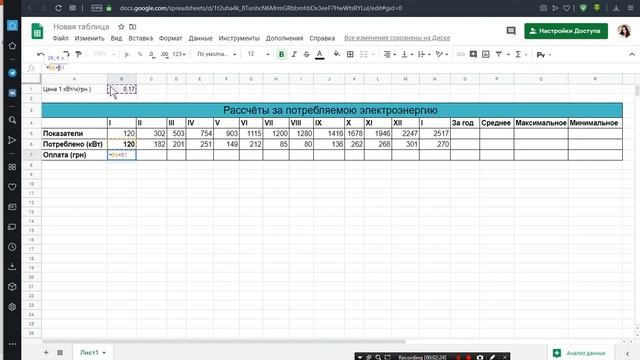Click the move to folder icon
This screenshot has height=360, width=640.
tap(133, 27)
